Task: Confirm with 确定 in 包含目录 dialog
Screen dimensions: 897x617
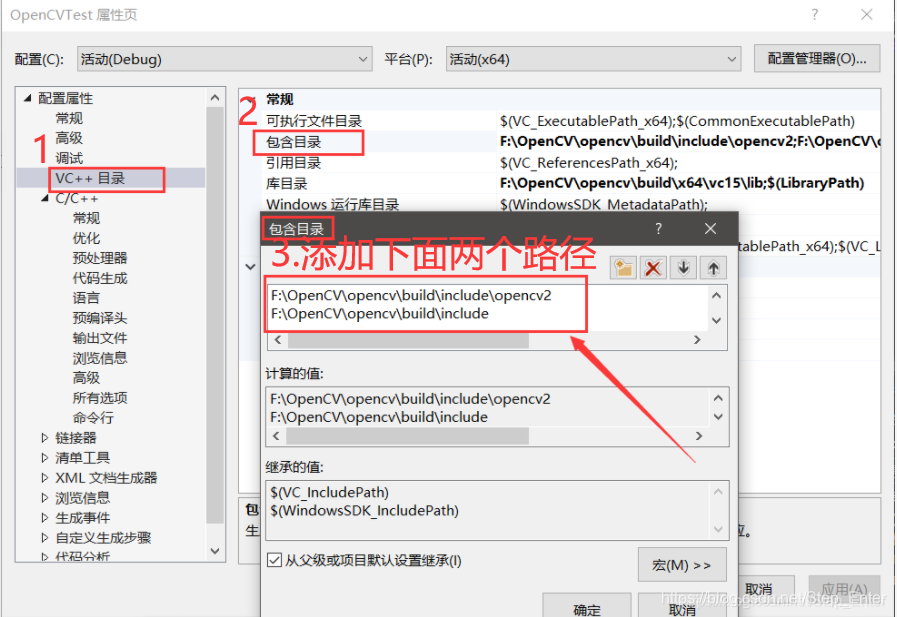Action: 587,607
